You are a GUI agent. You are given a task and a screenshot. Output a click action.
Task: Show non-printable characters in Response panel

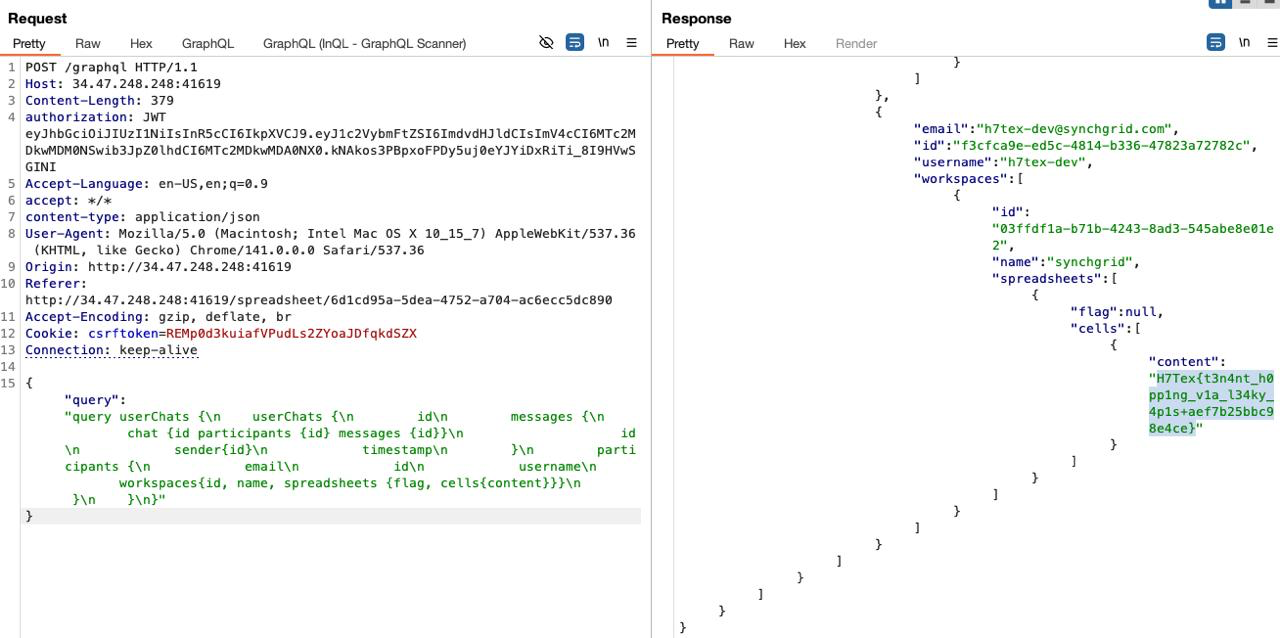[1244, 43]
